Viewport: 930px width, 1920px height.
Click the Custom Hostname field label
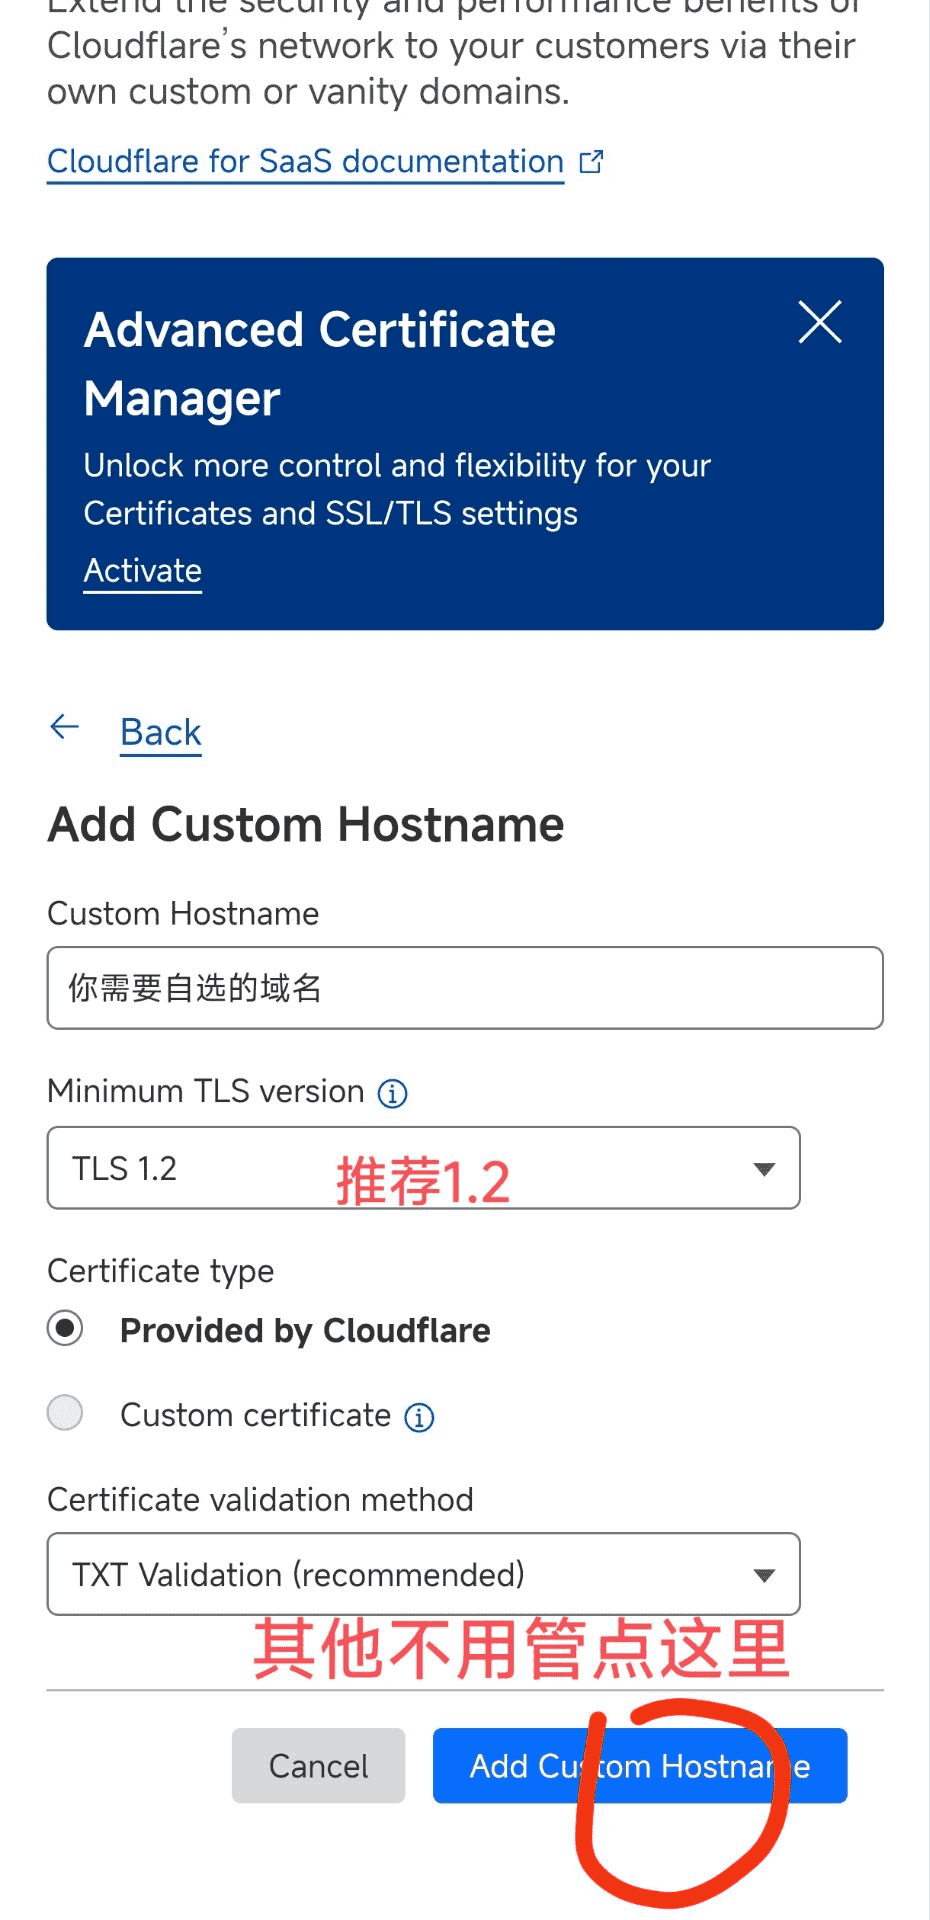183,913
